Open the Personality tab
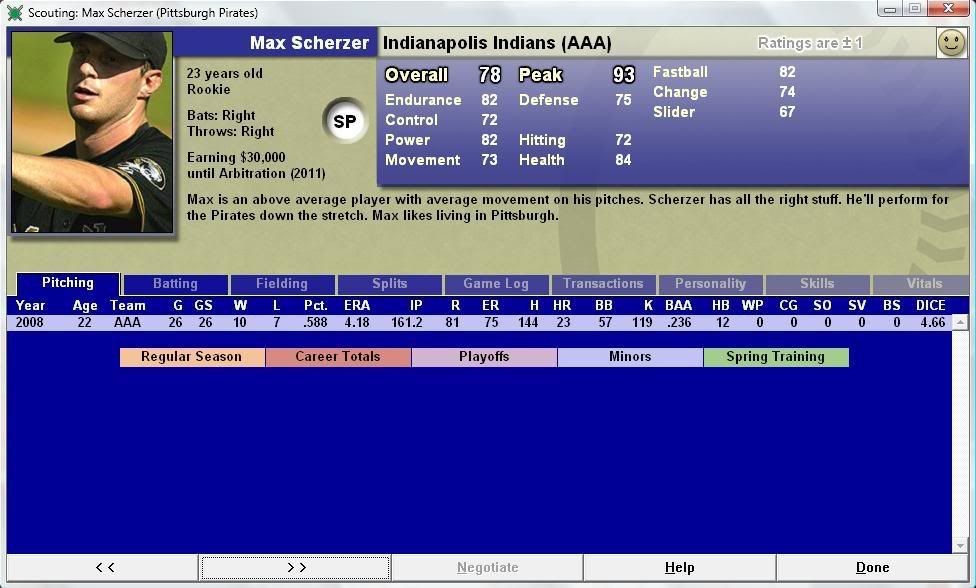976x588 pixels. (x=710, y=284)
